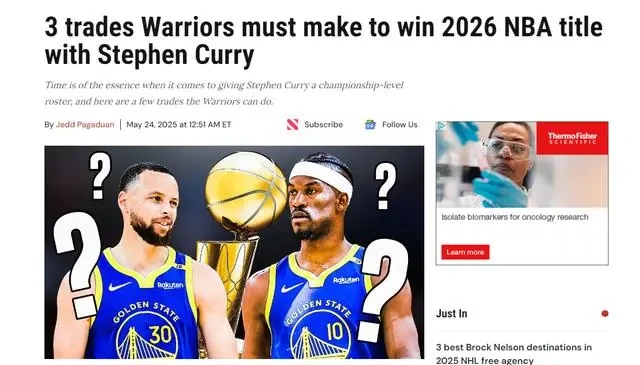Click the Subscribe text link
The height and width of the screenshot is (365, 640).
[x=323, y=125]
